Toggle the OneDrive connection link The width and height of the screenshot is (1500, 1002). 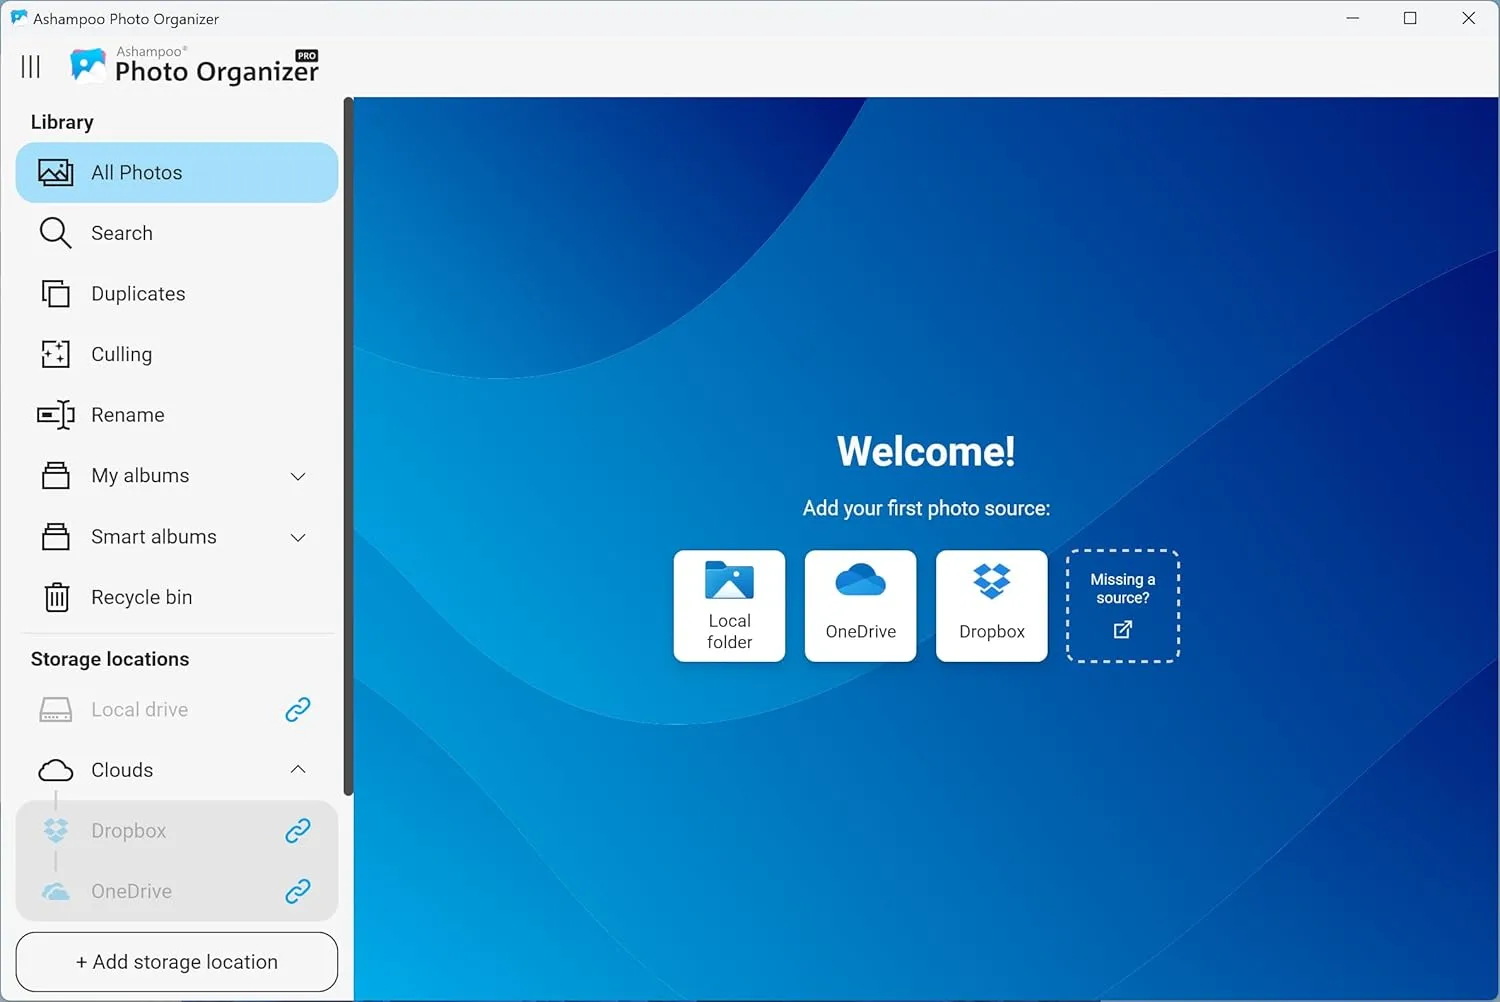[x=297, y=891]
